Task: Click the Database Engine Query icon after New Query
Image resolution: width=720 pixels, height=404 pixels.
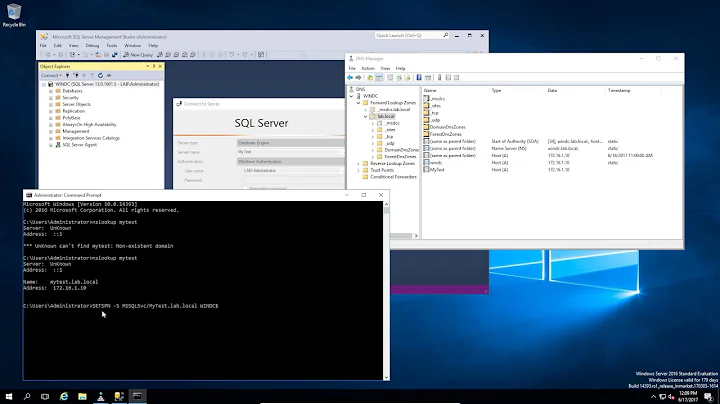Action: pos(160,55)
